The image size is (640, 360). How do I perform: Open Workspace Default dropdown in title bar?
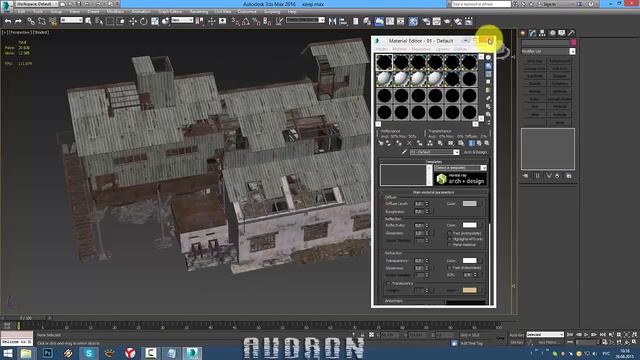[x=36, y=4]
